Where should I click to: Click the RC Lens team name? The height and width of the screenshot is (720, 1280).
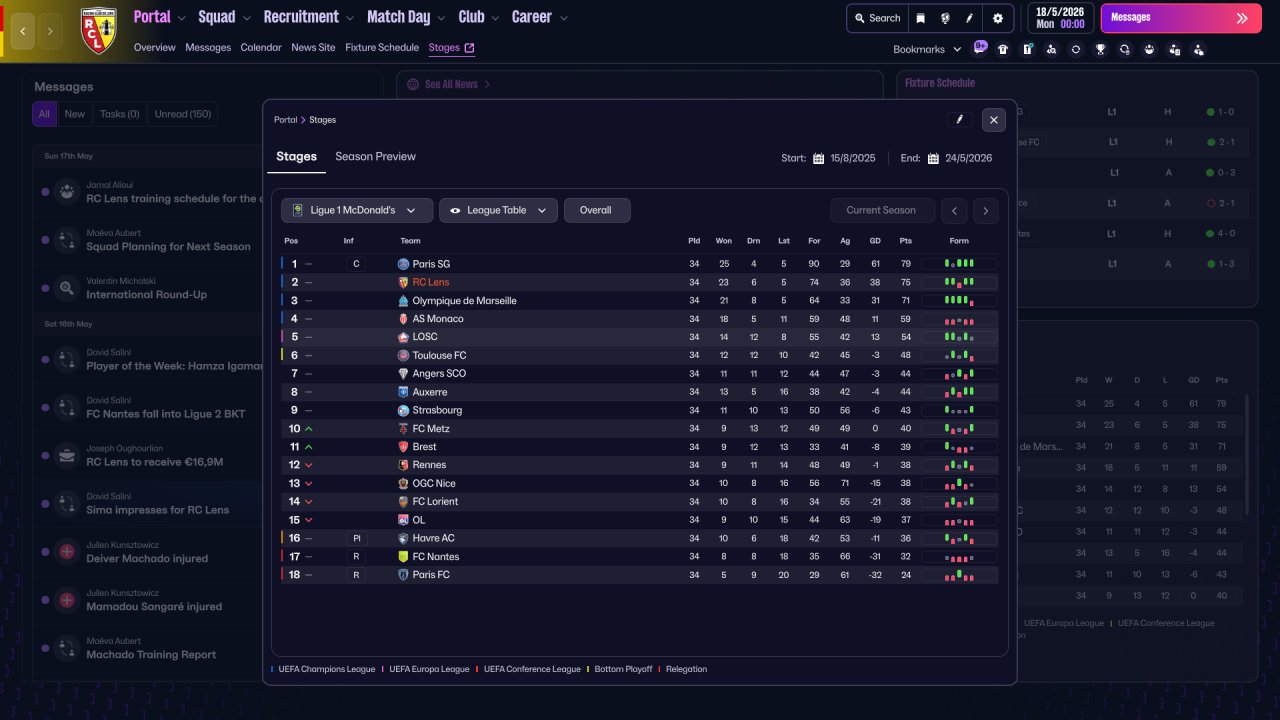[431, 282]
